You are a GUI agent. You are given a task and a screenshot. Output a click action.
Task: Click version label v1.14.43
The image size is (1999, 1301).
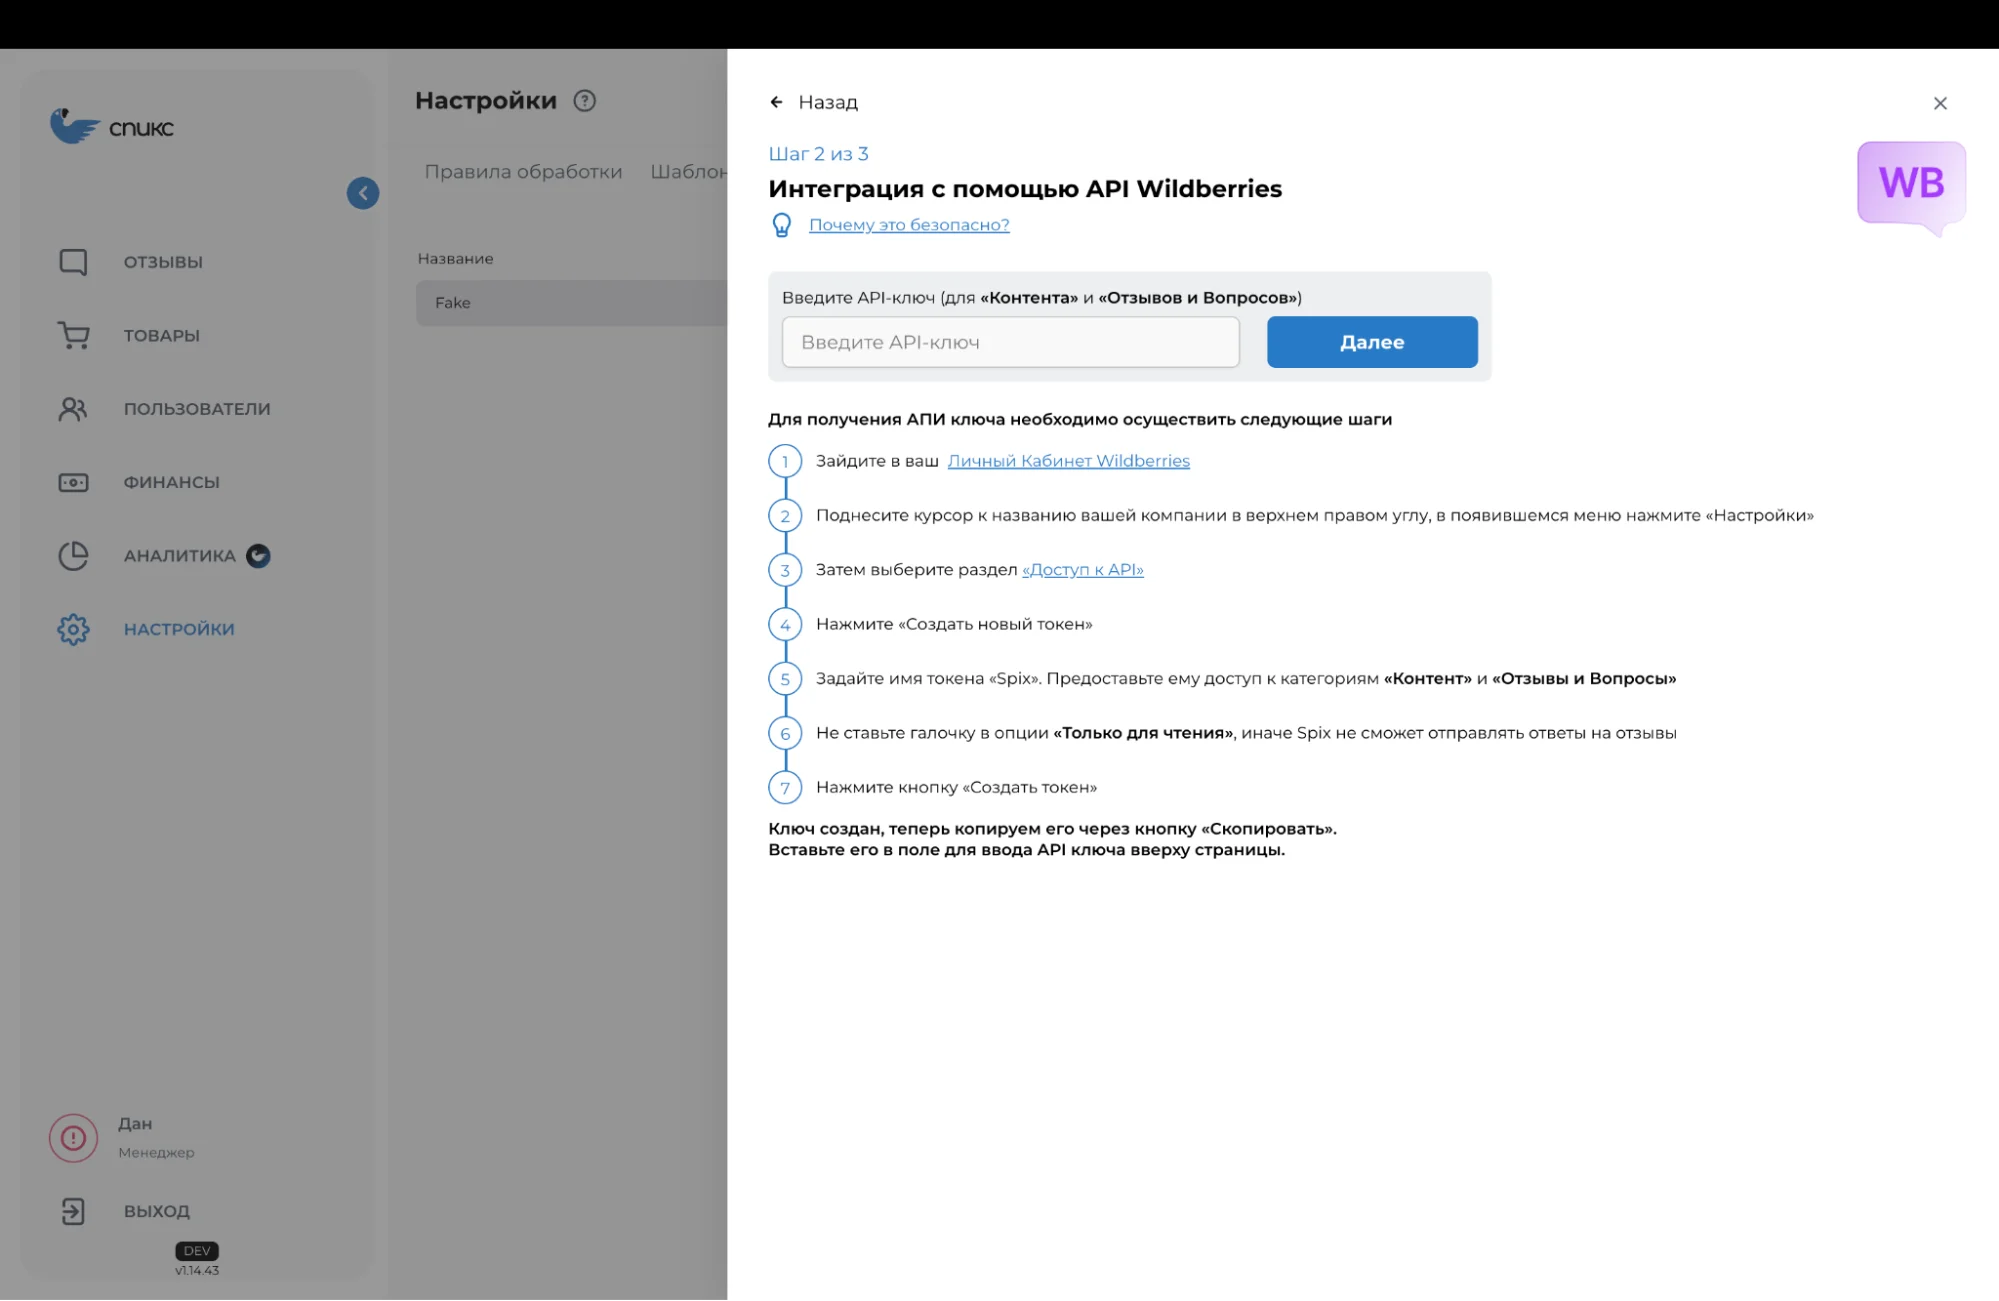coord(197,1271)
